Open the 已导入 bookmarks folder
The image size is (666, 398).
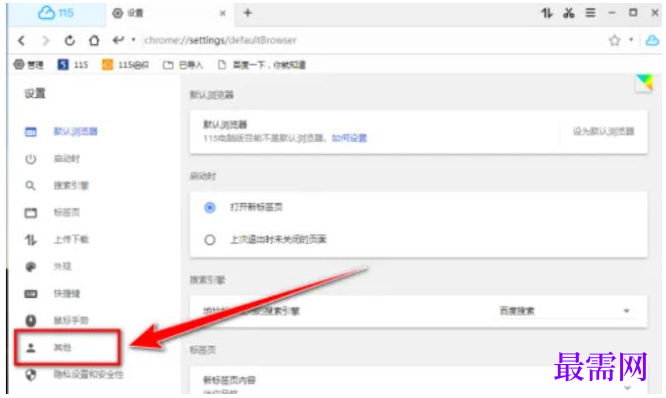(x=183, y=65)
